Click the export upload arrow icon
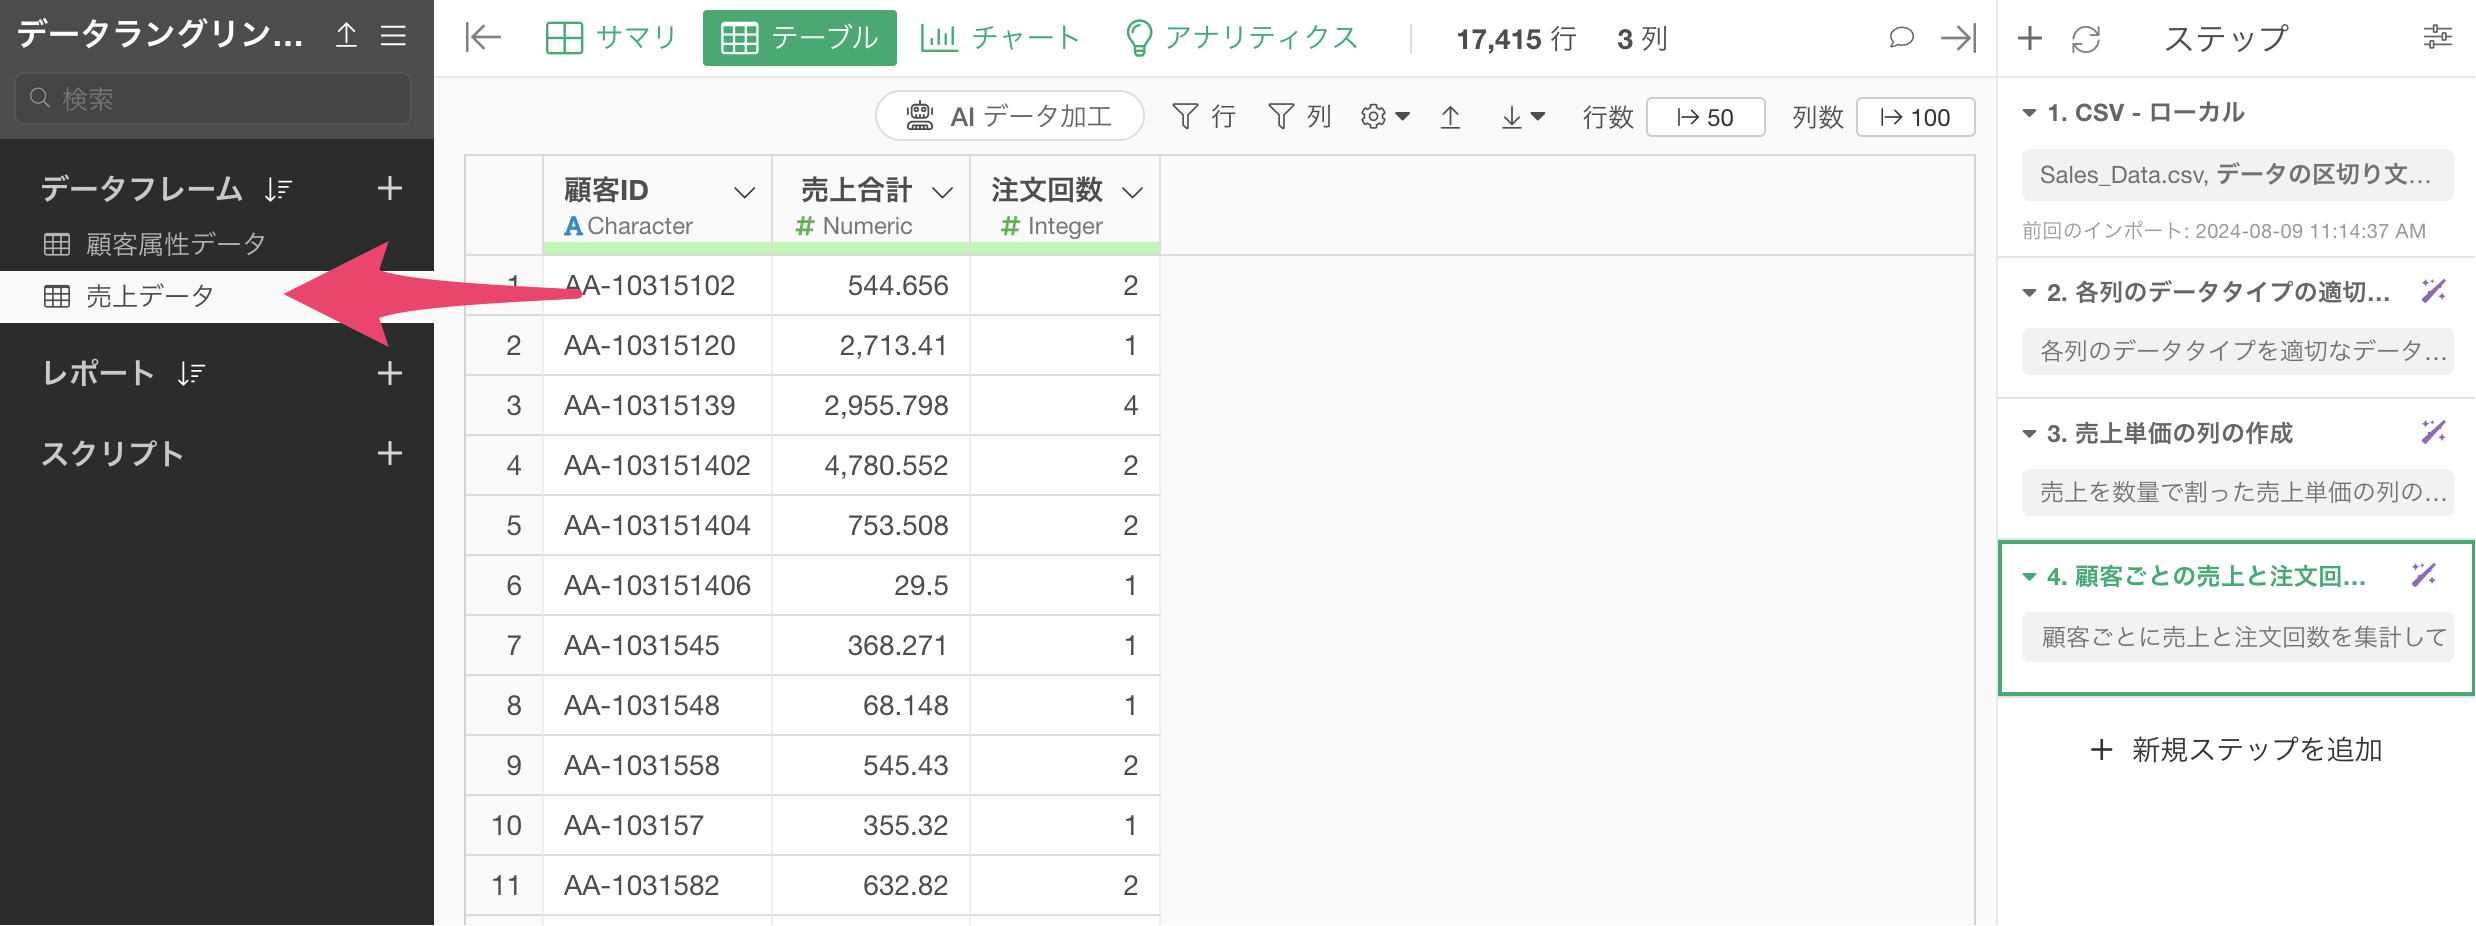 pyautogui.click(x=1450, y=117)
